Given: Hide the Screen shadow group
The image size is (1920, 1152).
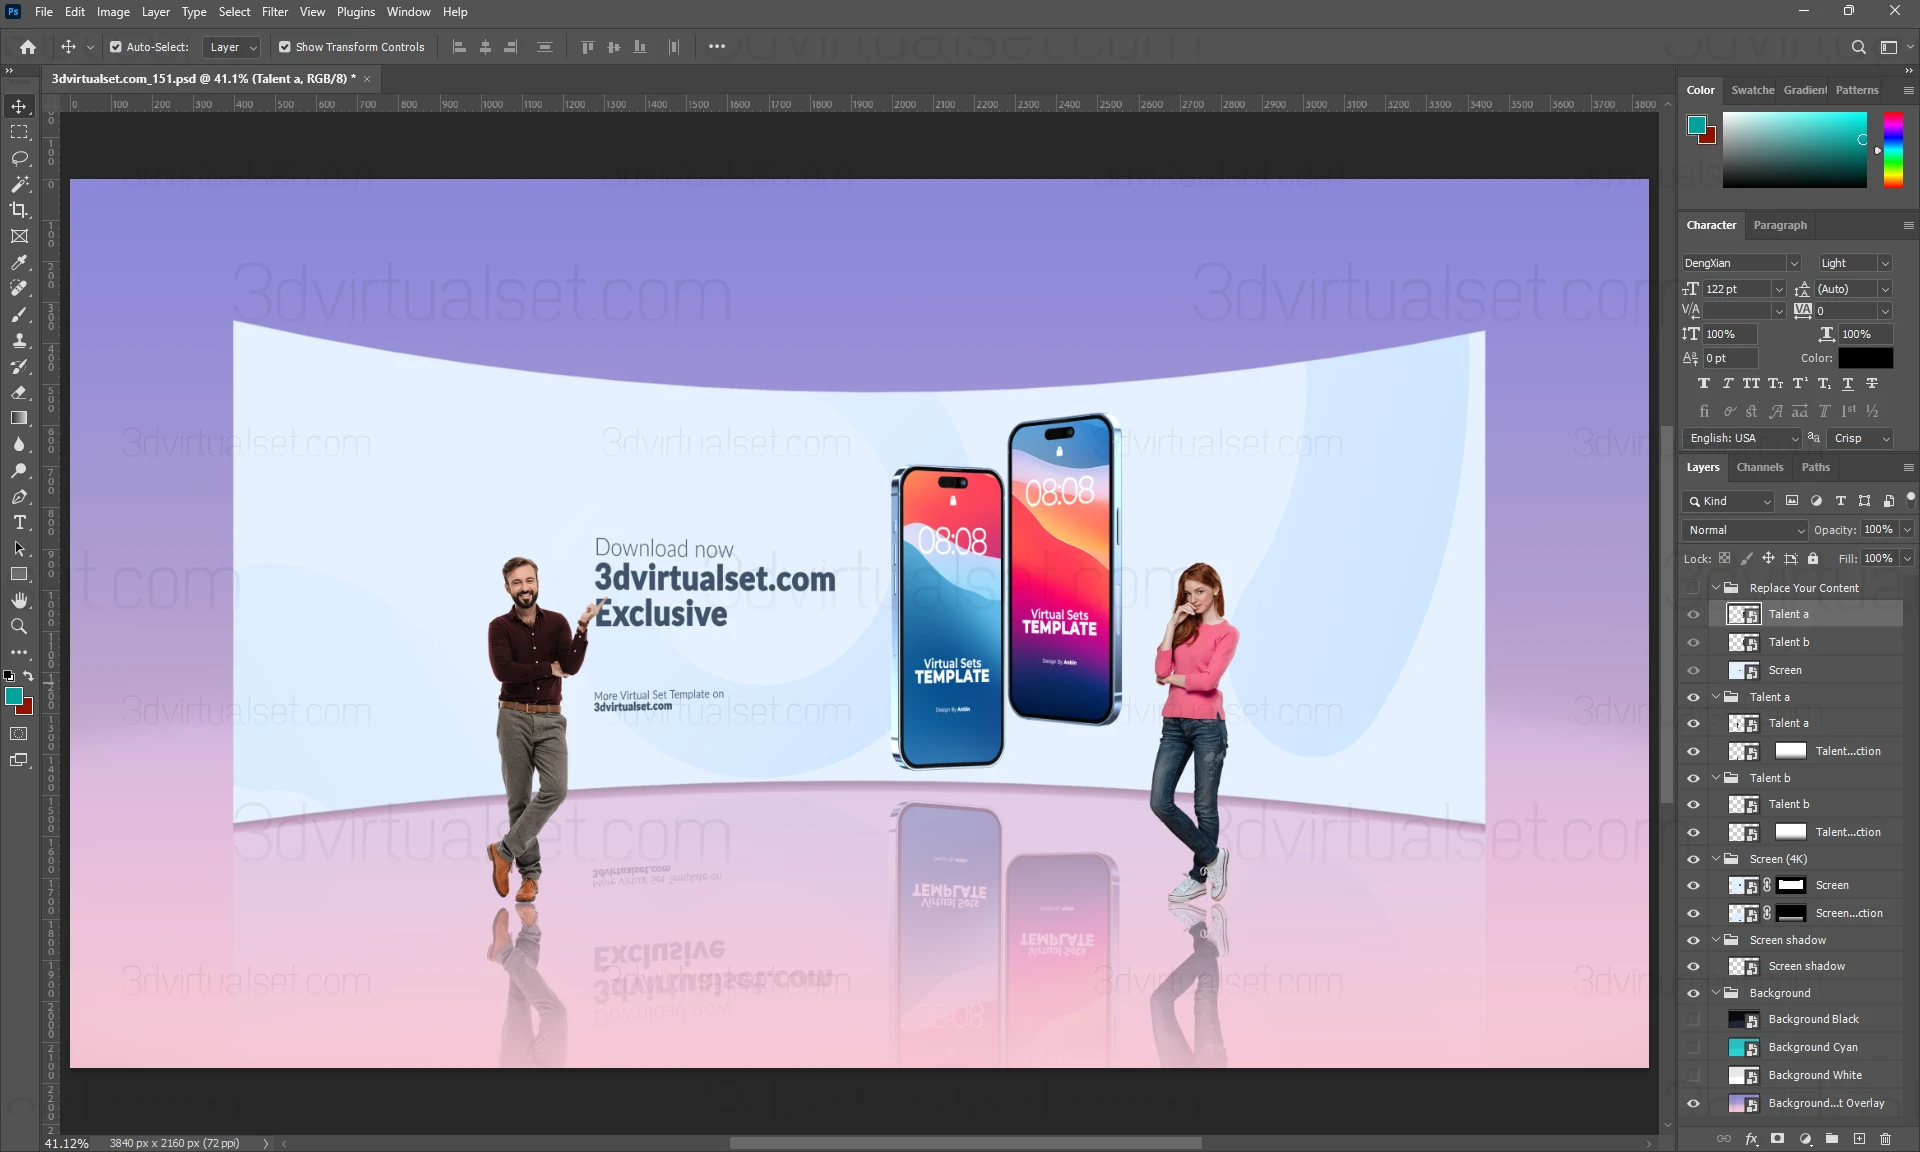Looking at the screenshot, I should click(1693, 940).
